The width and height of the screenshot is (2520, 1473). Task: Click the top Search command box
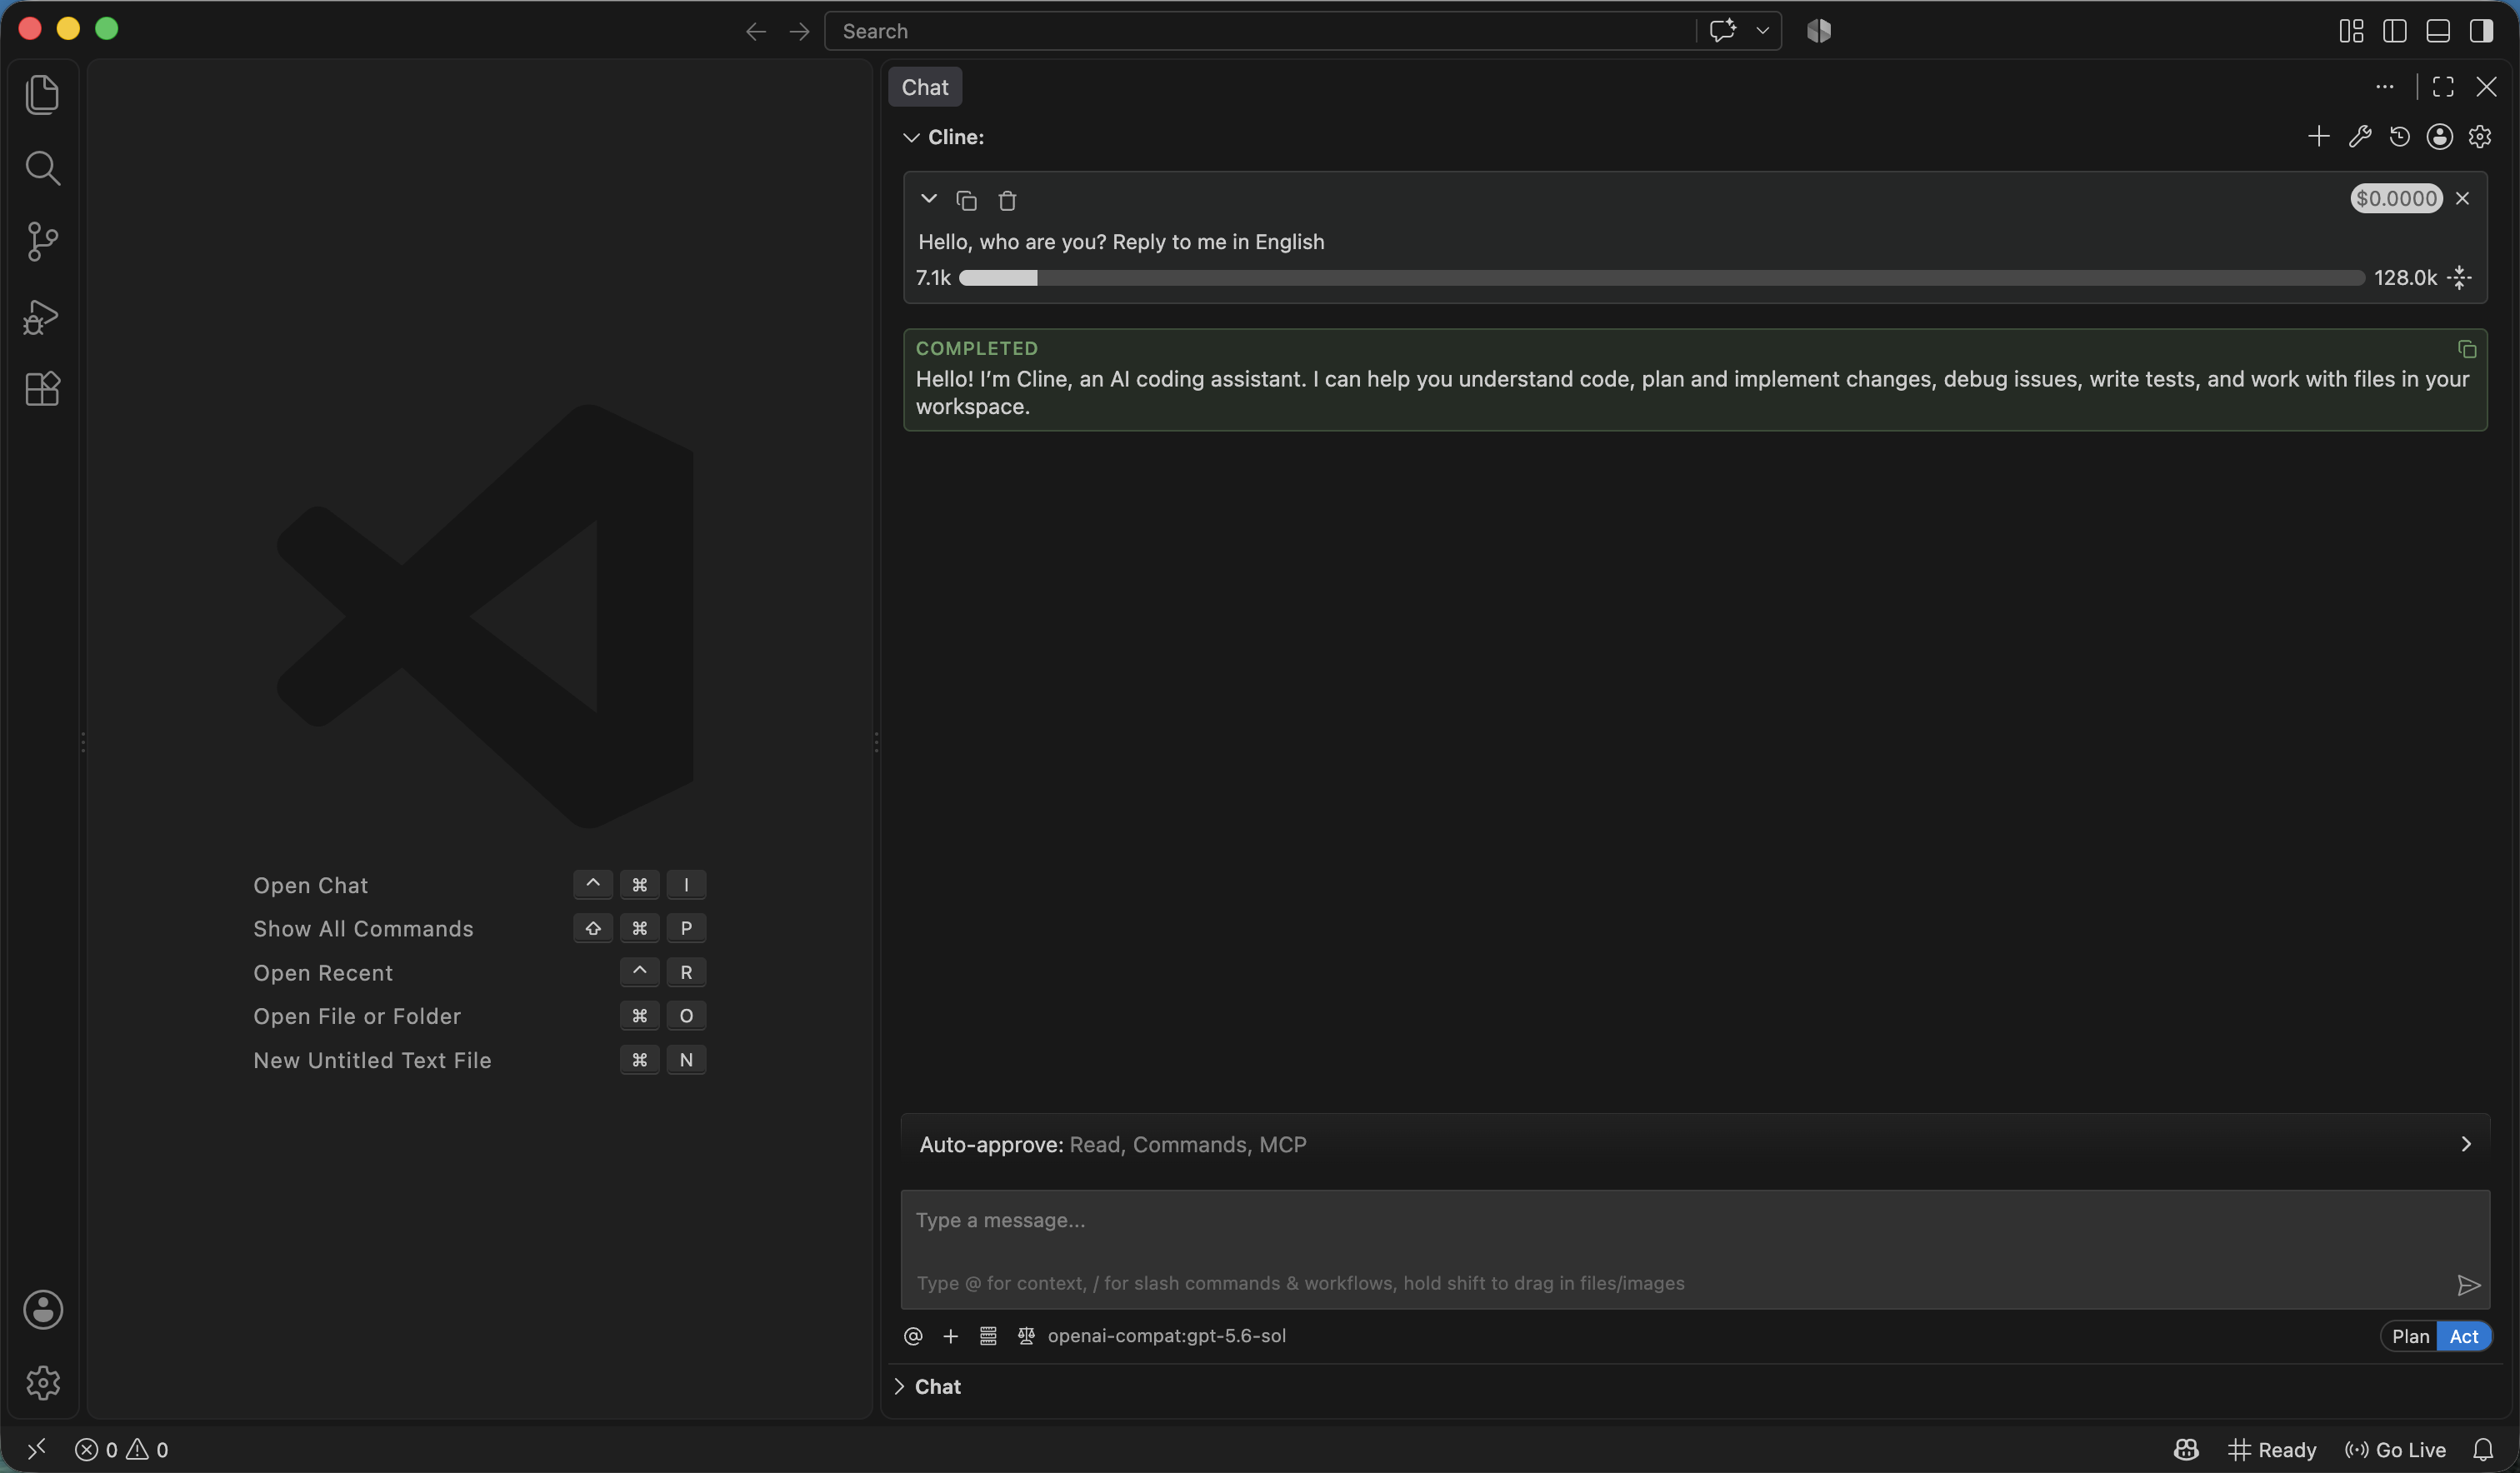pos(1260,31)
